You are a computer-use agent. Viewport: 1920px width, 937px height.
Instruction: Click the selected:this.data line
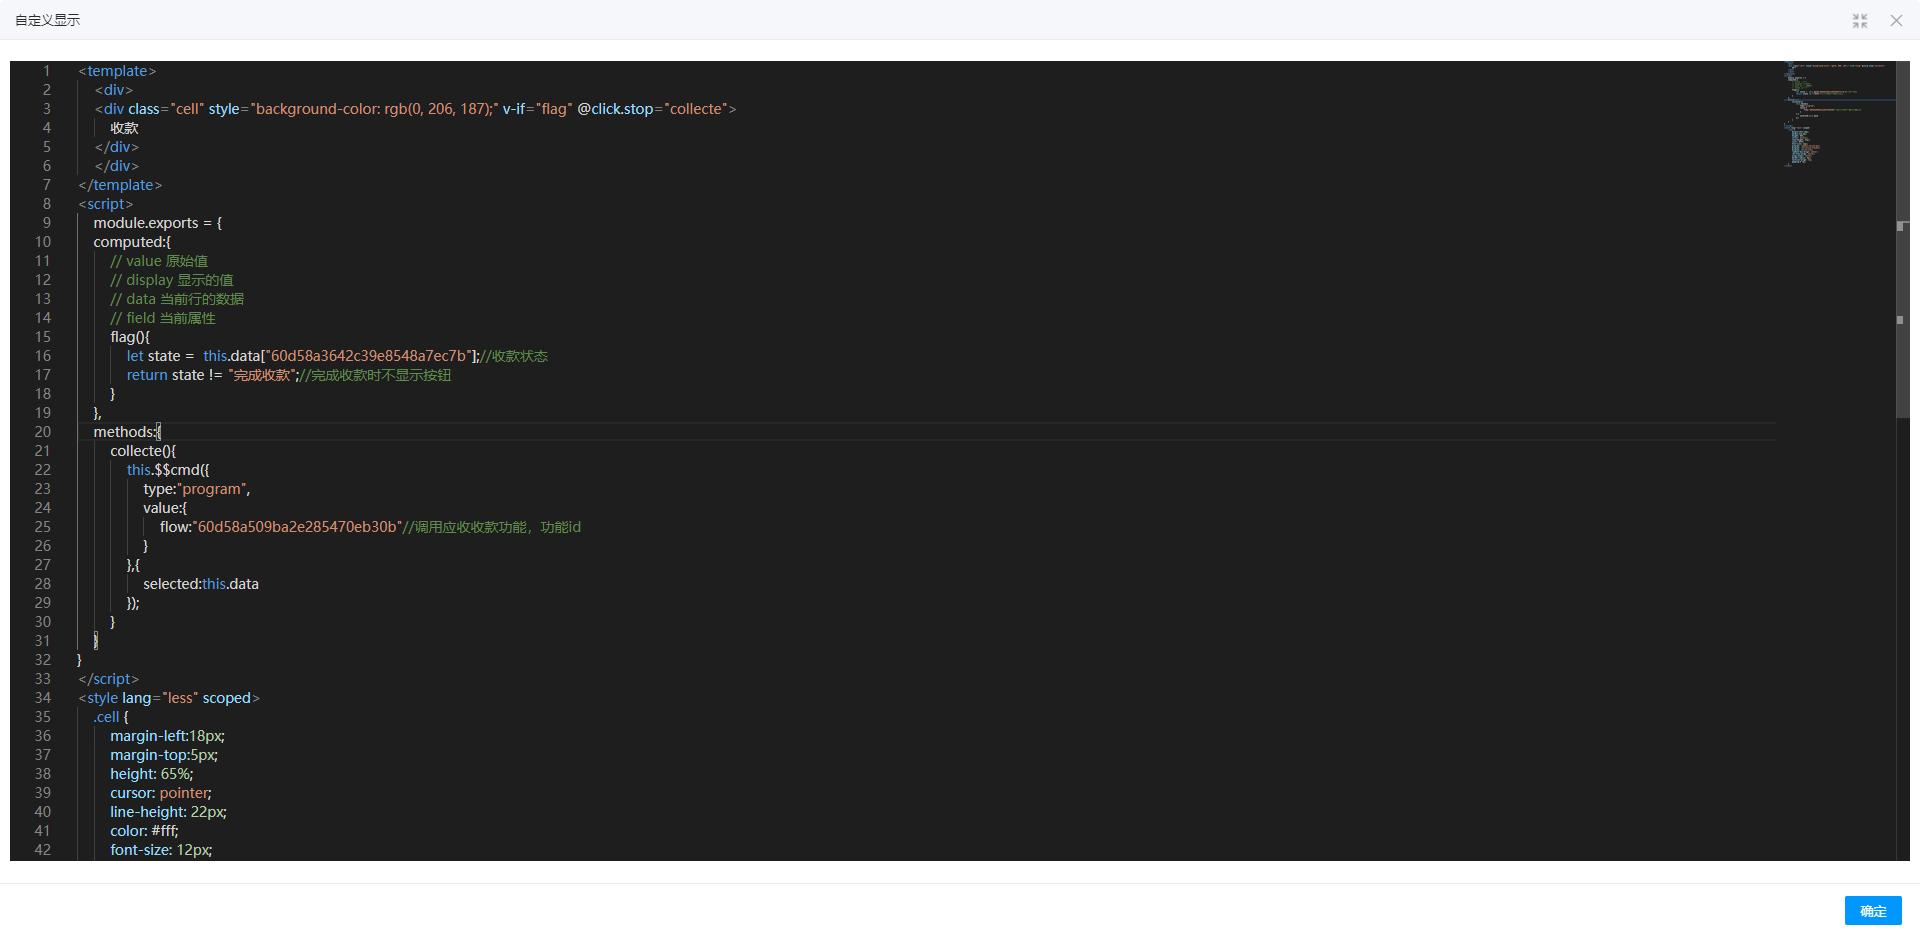[201, 584]
